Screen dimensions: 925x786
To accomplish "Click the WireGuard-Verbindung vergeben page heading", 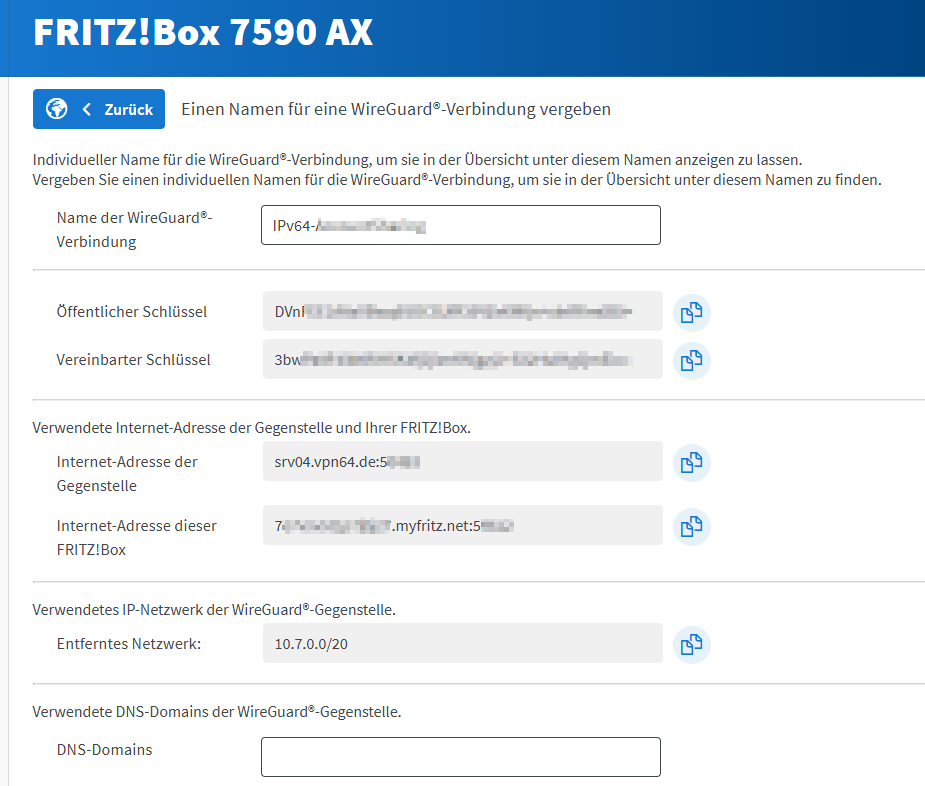I will [x=395, y=109].
